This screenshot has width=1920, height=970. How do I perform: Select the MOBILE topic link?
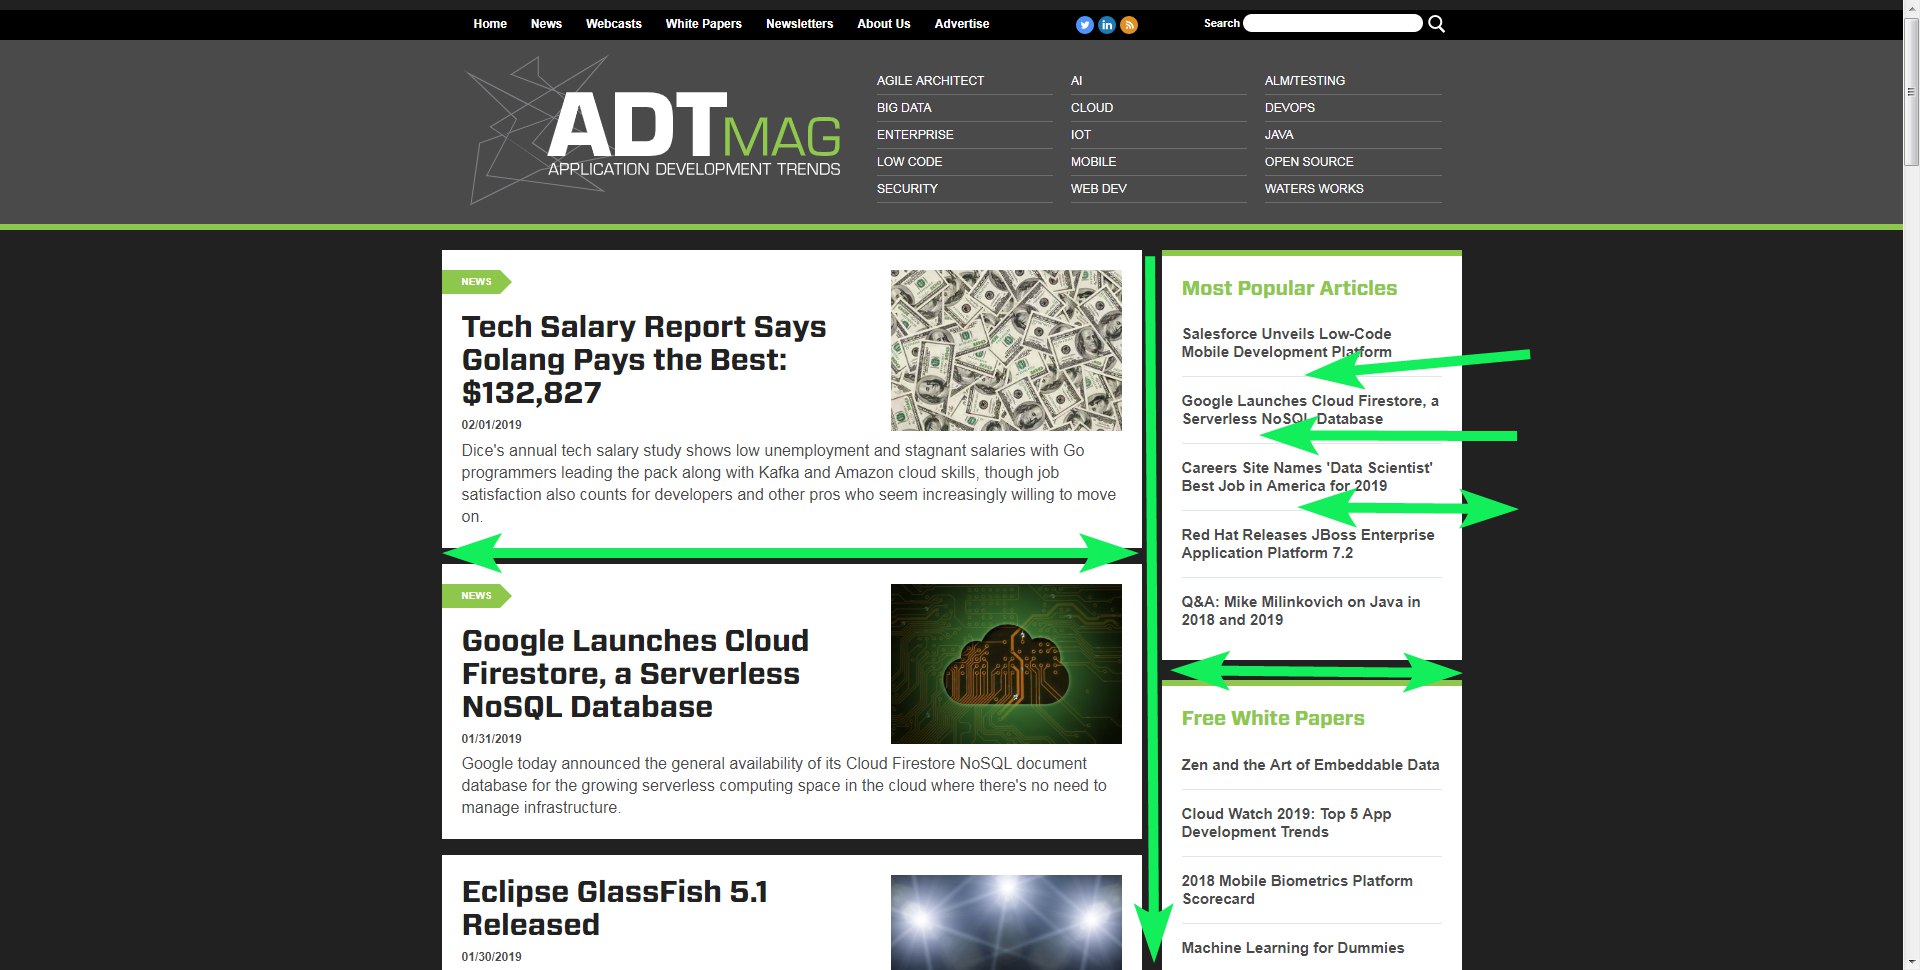coord(1093,162)
